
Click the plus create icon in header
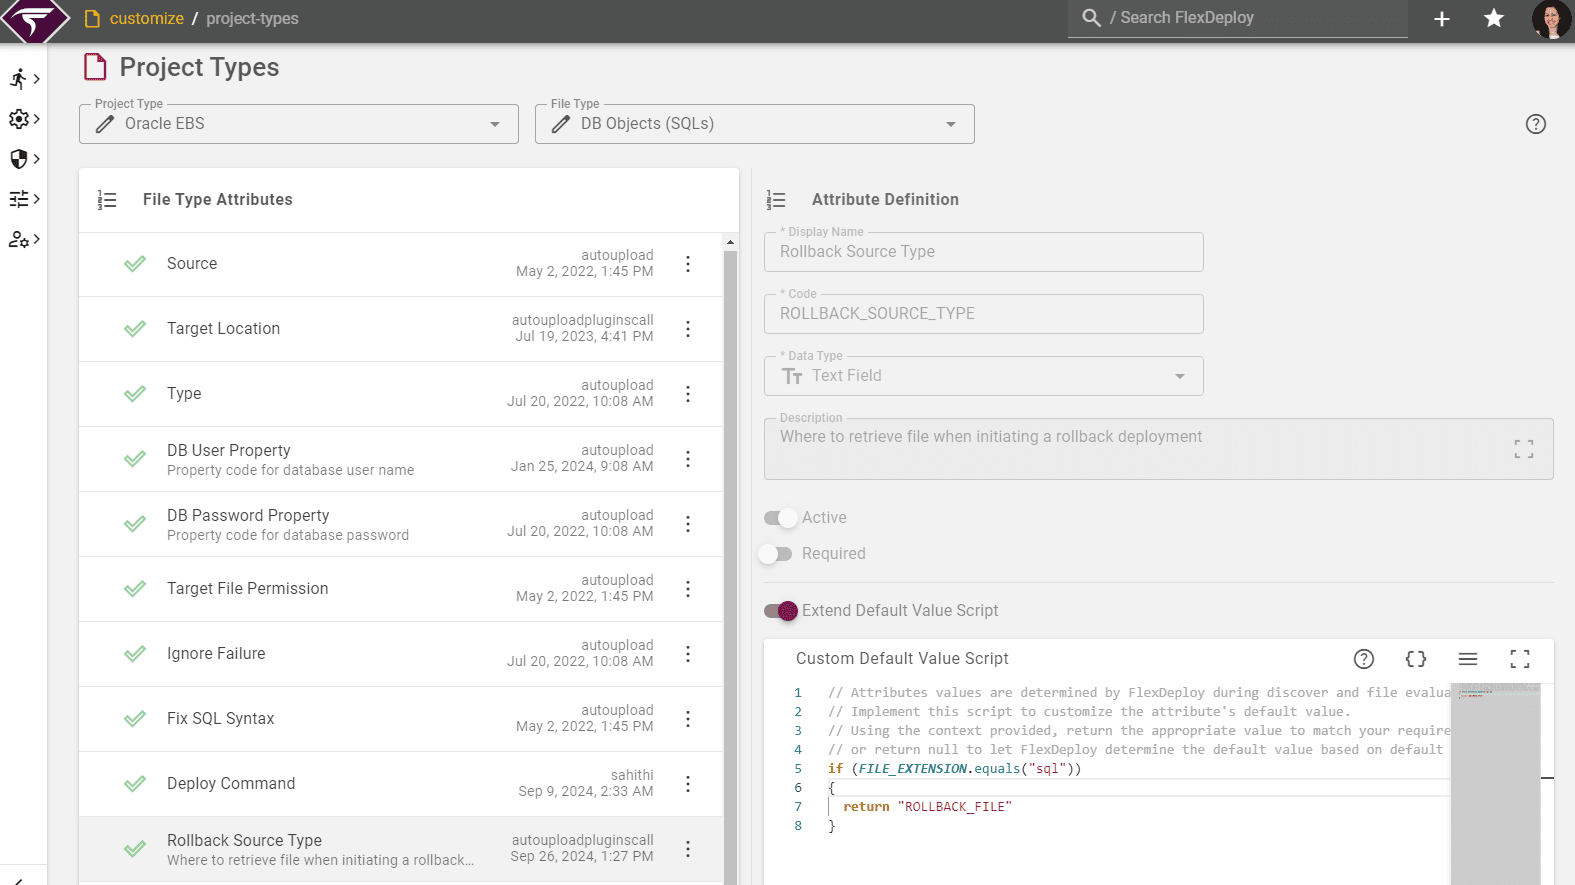point(1442,18)
